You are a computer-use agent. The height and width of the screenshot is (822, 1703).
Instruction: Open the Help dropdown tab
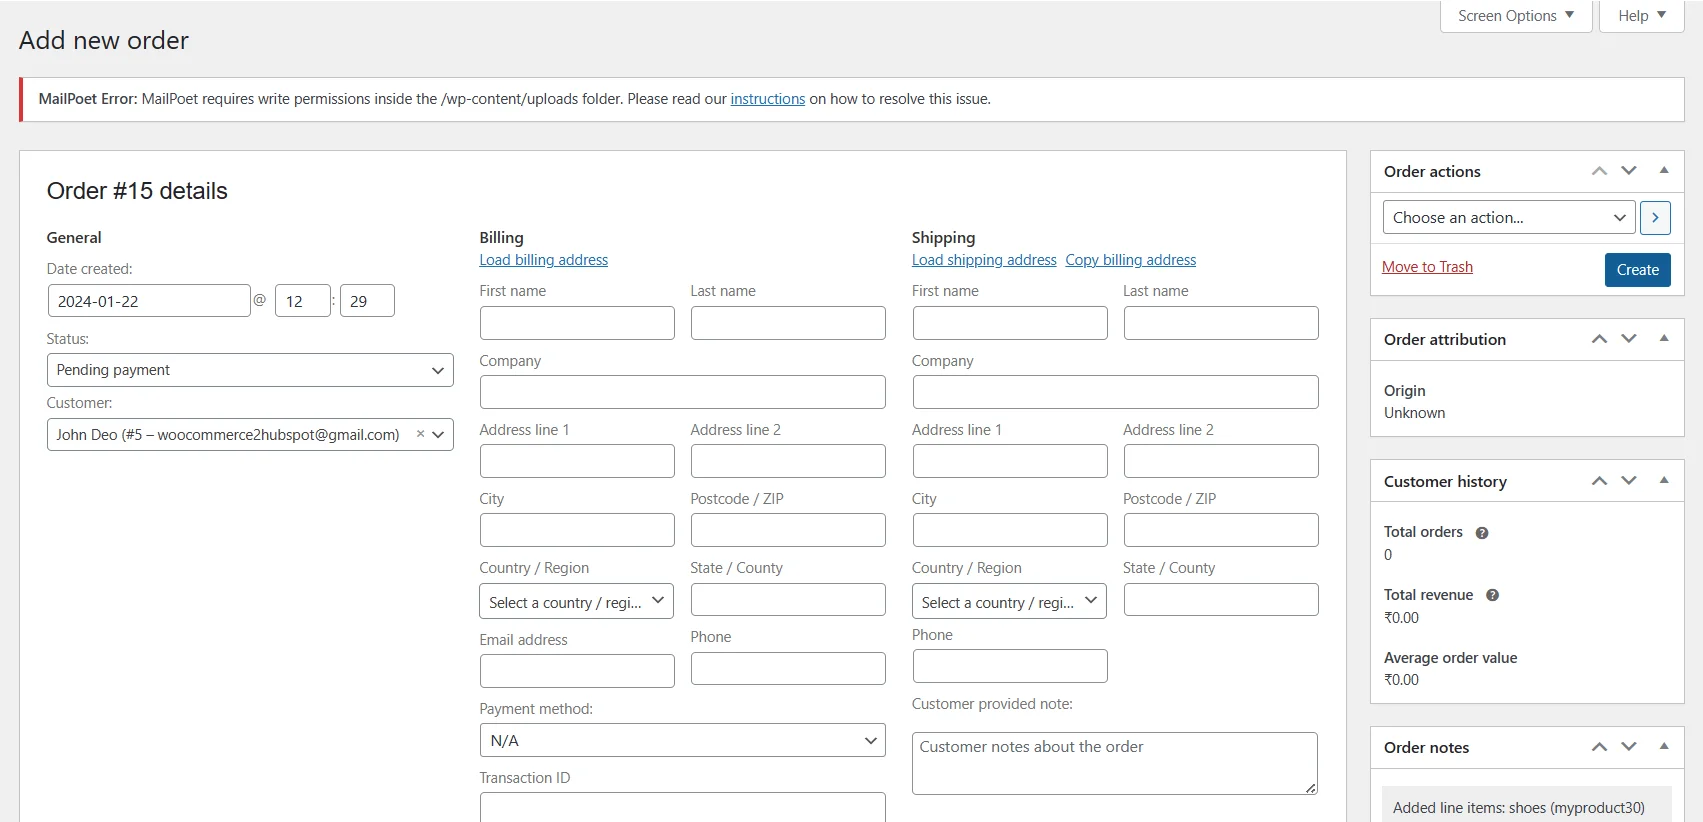(1642, 16)
